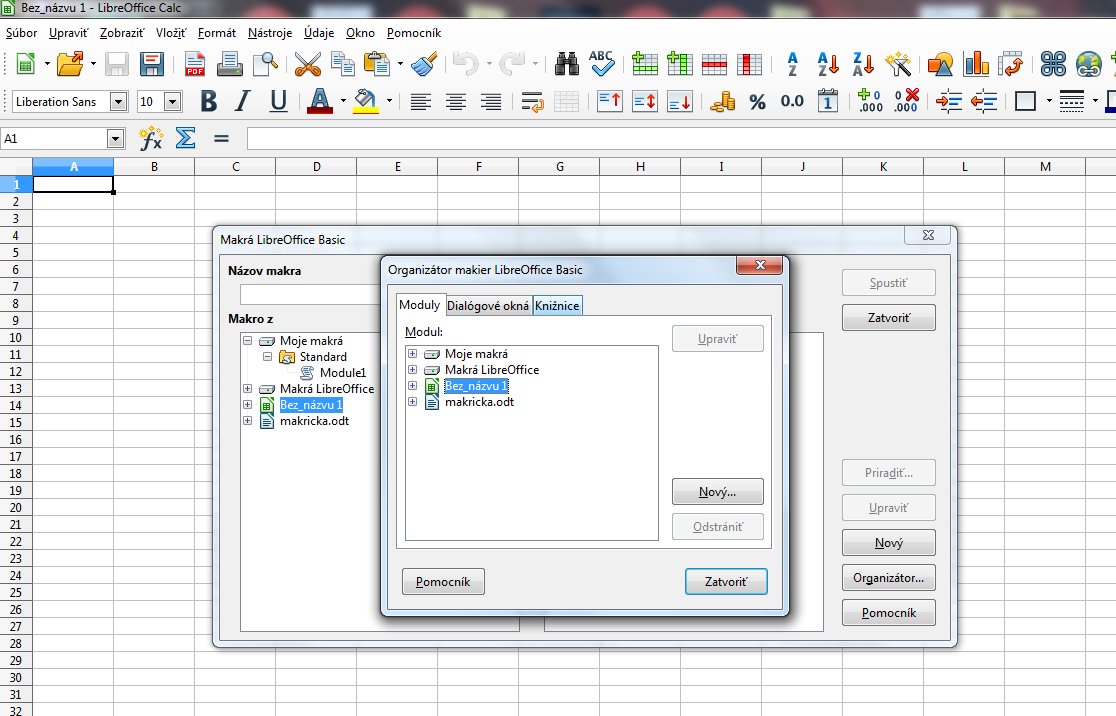Switch to the Knižnice tab
Viewport: 1116px width, 716px height.
pyautogui.click(x=557, y=306)
